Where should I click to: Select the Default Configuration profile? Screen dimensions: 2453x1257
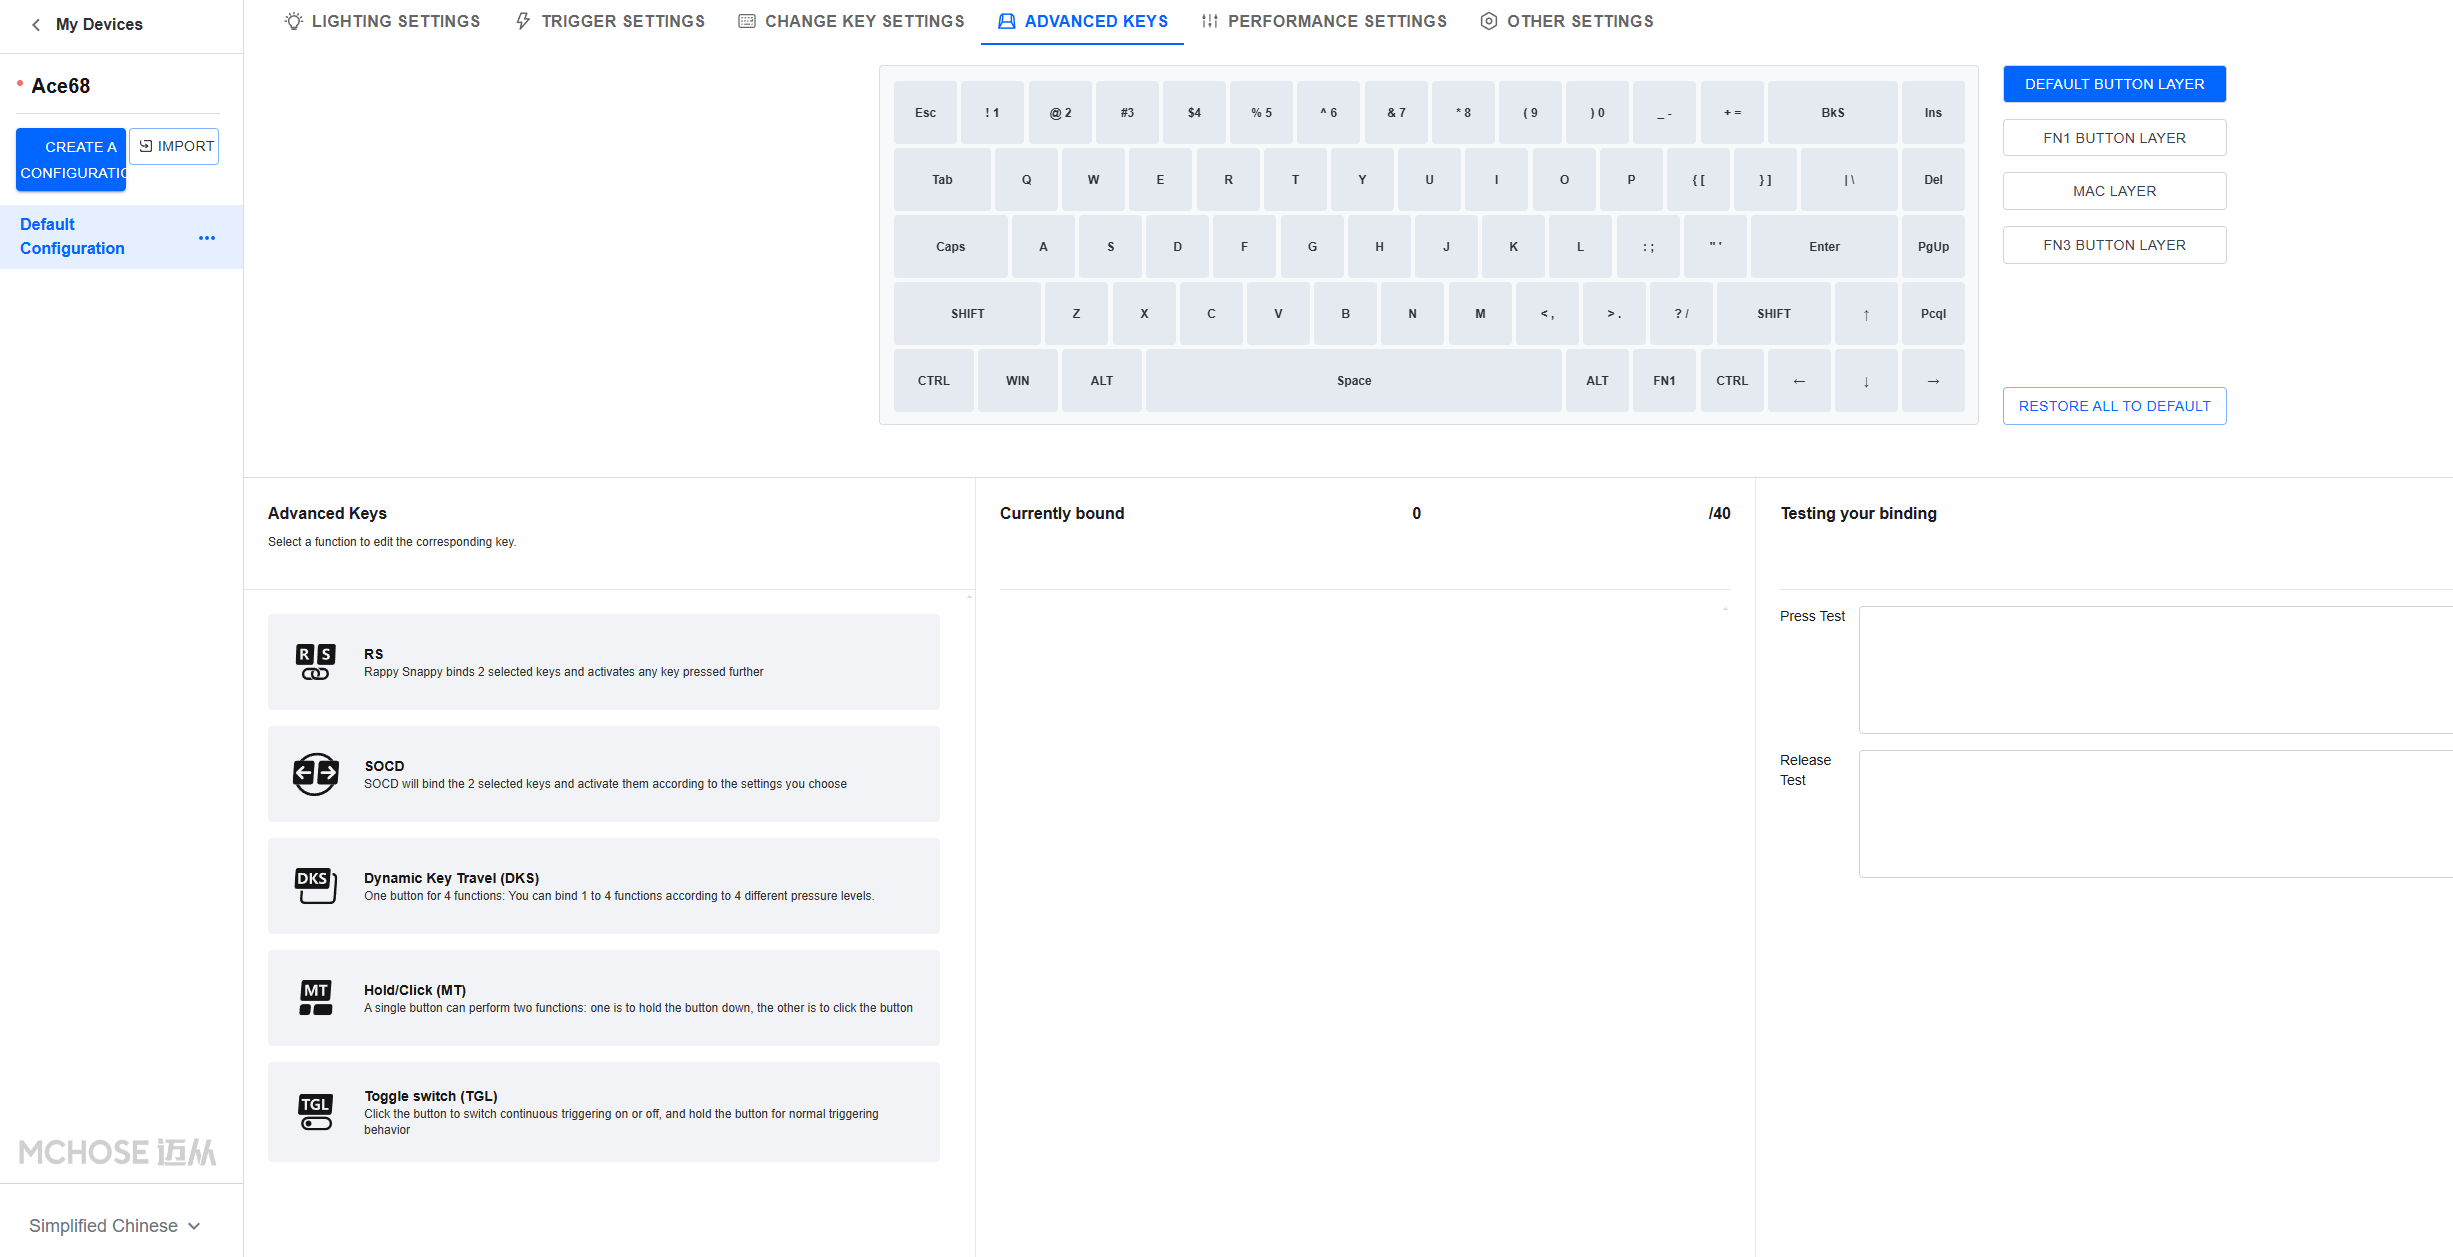coord(72,237)
